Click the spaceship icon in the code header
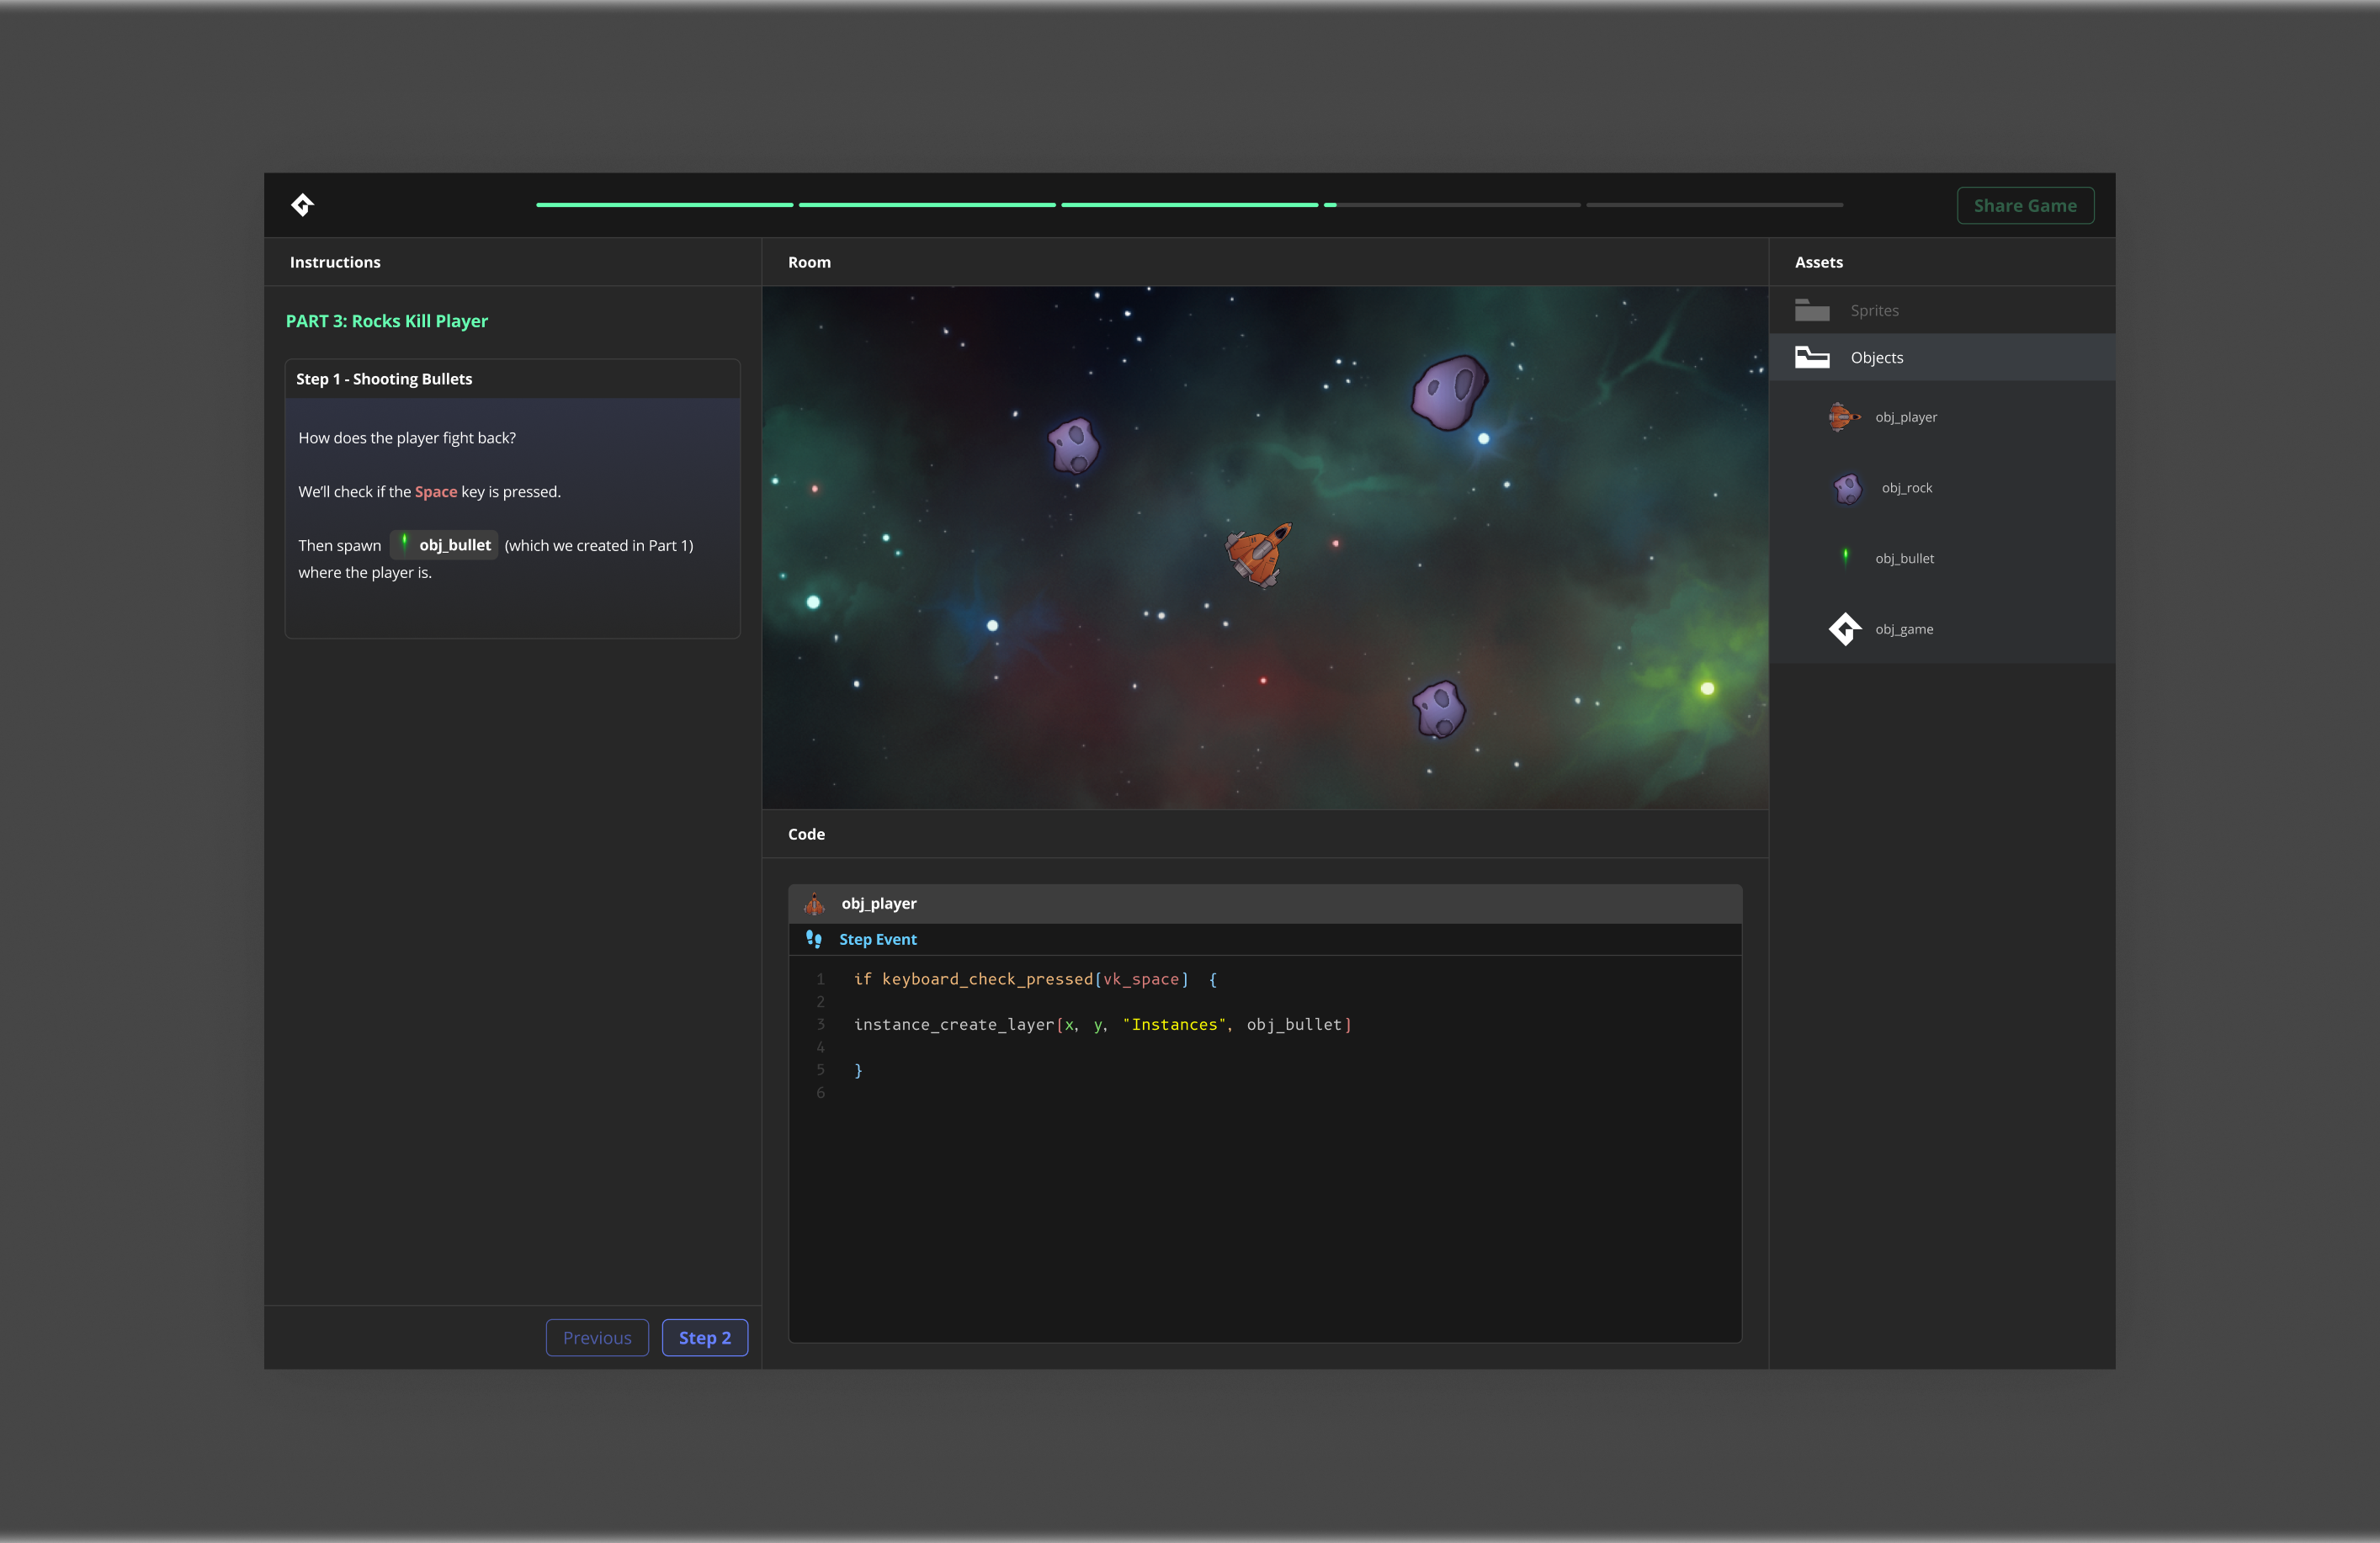 (x=815, y=904)
